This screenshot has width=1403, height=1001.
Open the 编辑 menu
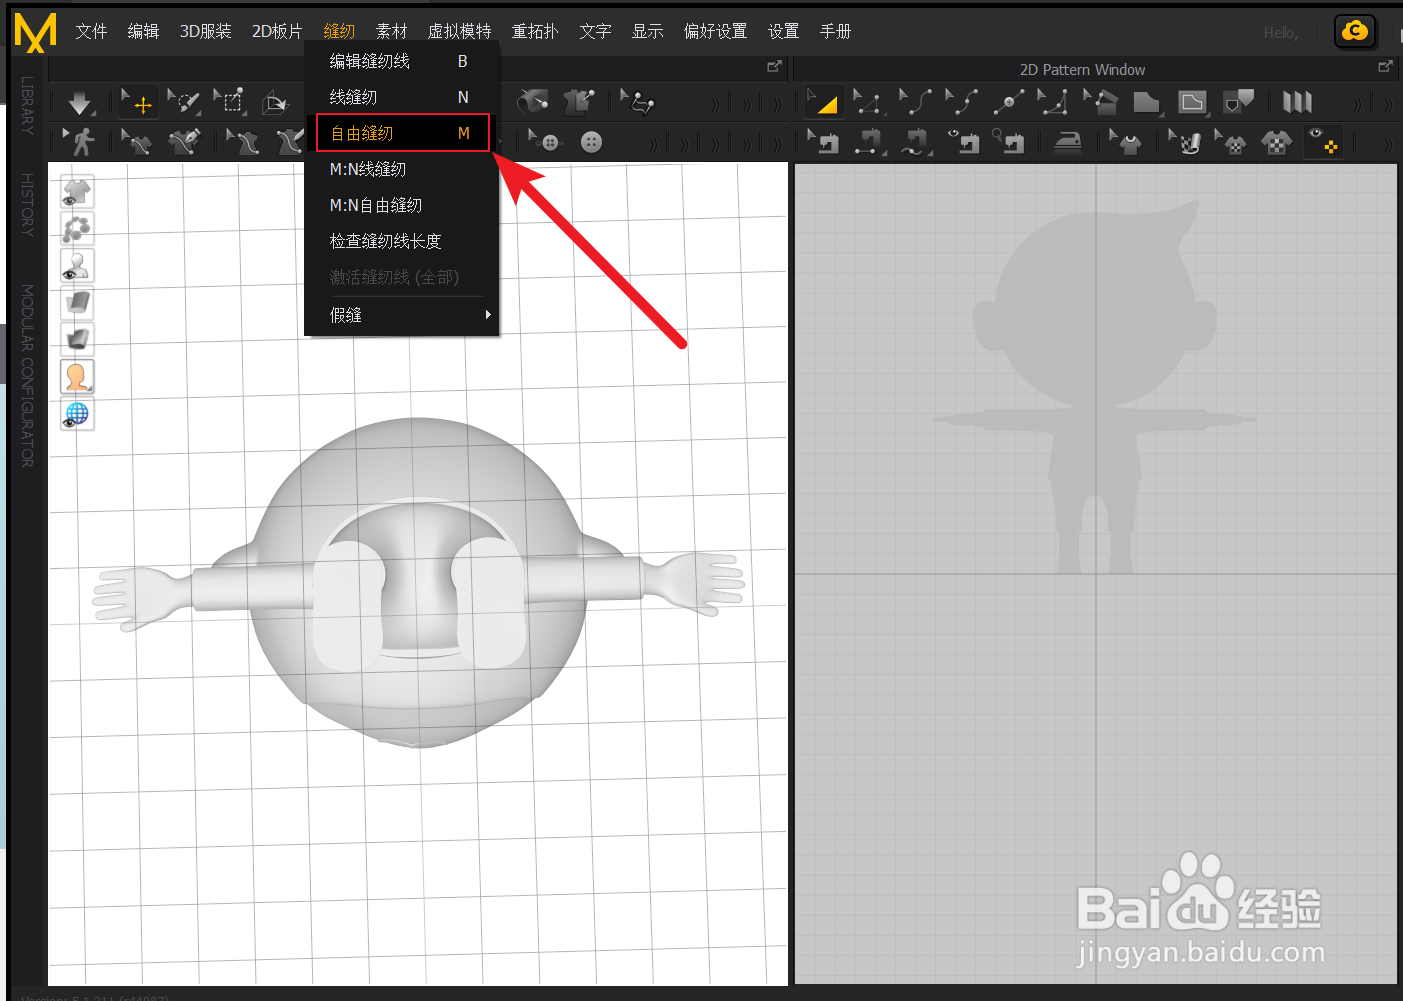coord(143,31)
